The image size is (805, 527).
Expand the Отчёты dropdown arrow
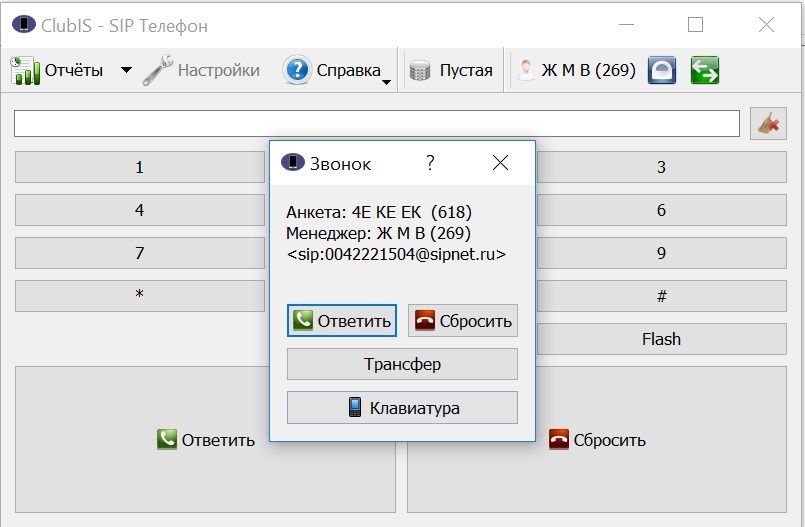126,70
